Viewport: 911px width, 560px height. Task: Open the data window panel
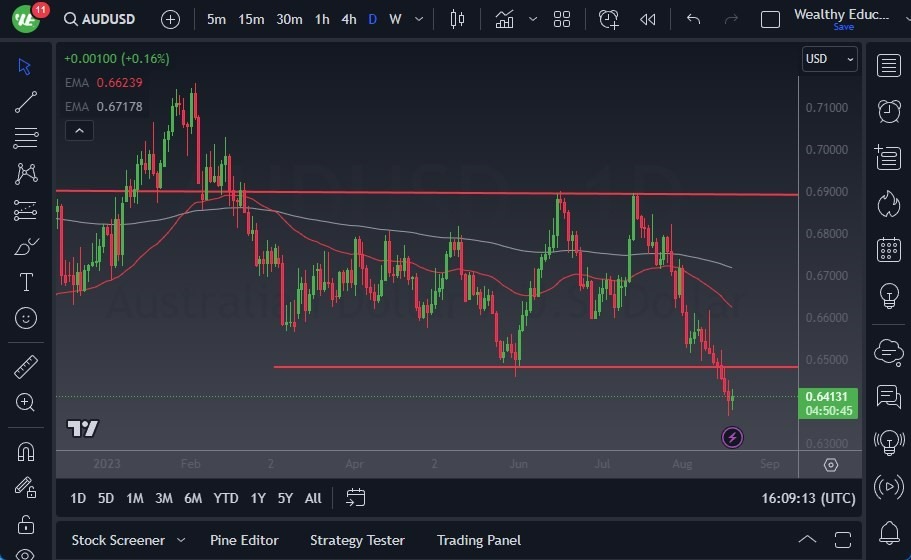point(888,157)
